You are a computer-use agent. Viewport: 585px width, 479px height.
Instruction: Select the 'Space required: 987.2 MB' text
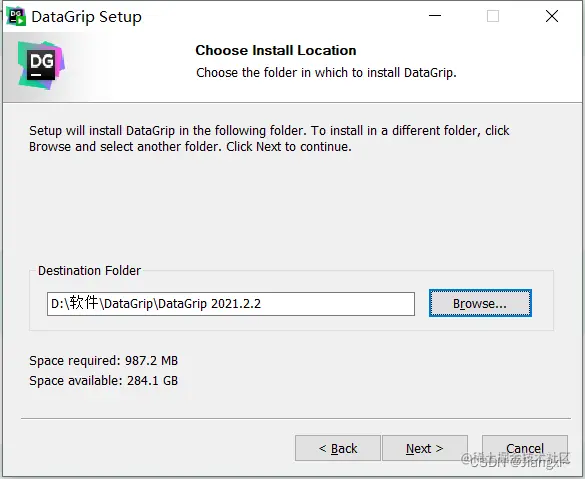[x=103, y=361]
